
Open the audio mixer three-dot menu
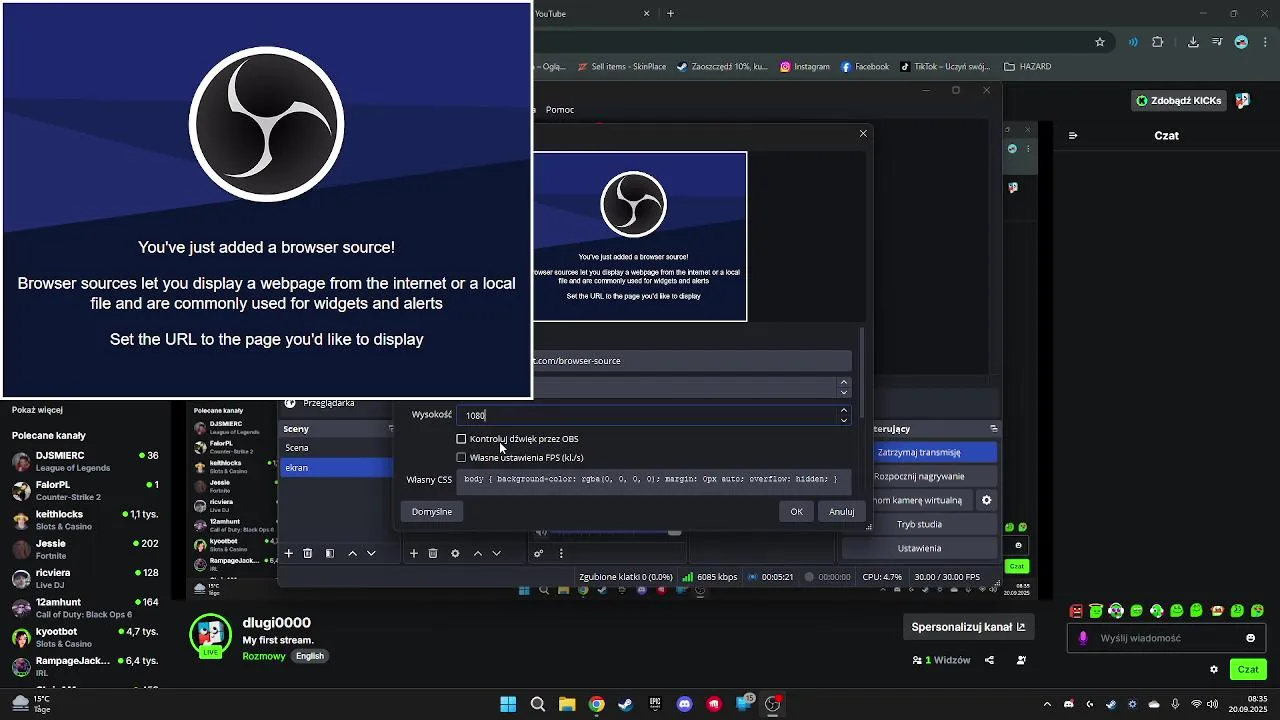click(561, 553)
